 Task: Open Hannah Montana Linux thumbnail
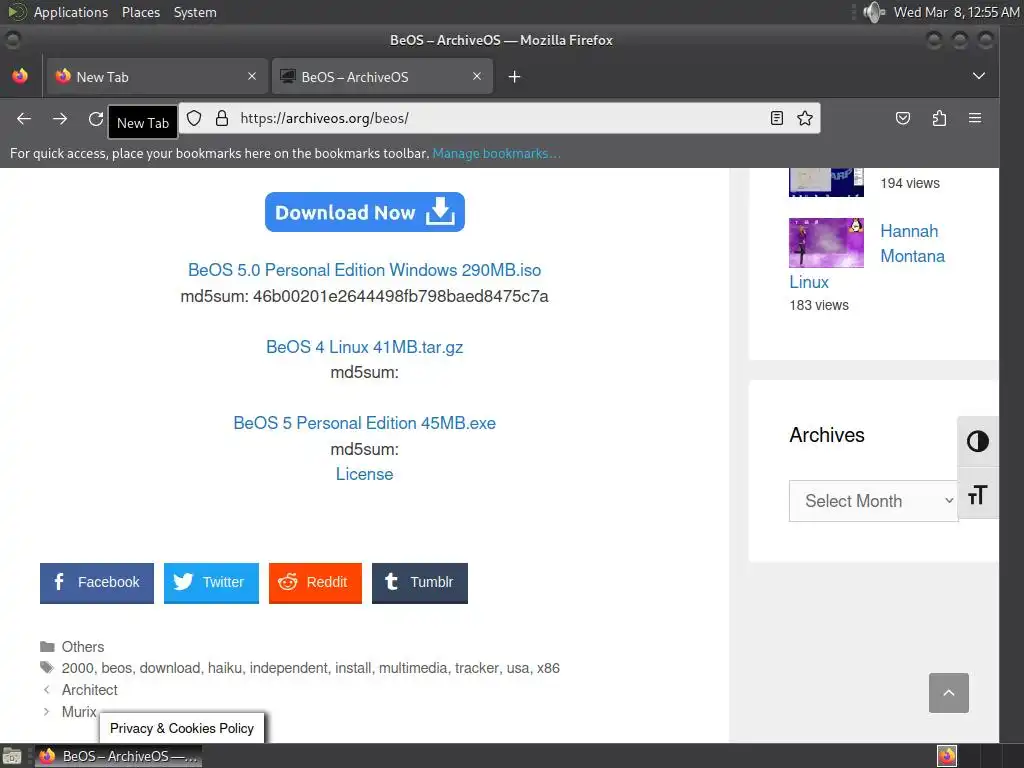tap(826, 243)
